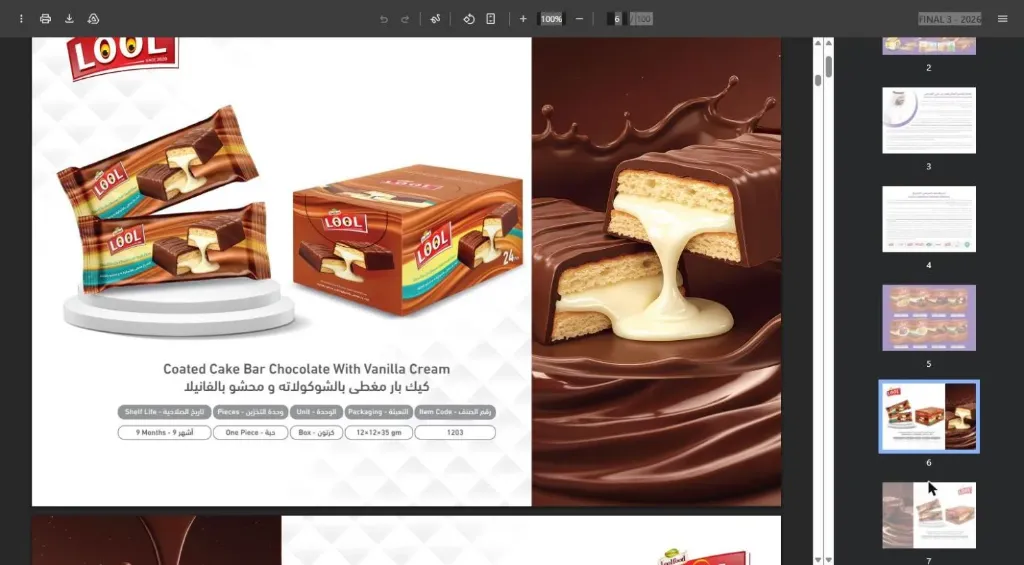Open the hamburger sidebar menu
Screen dimensions: 1024x565
pyautogui.click(x=1002, y=19)
